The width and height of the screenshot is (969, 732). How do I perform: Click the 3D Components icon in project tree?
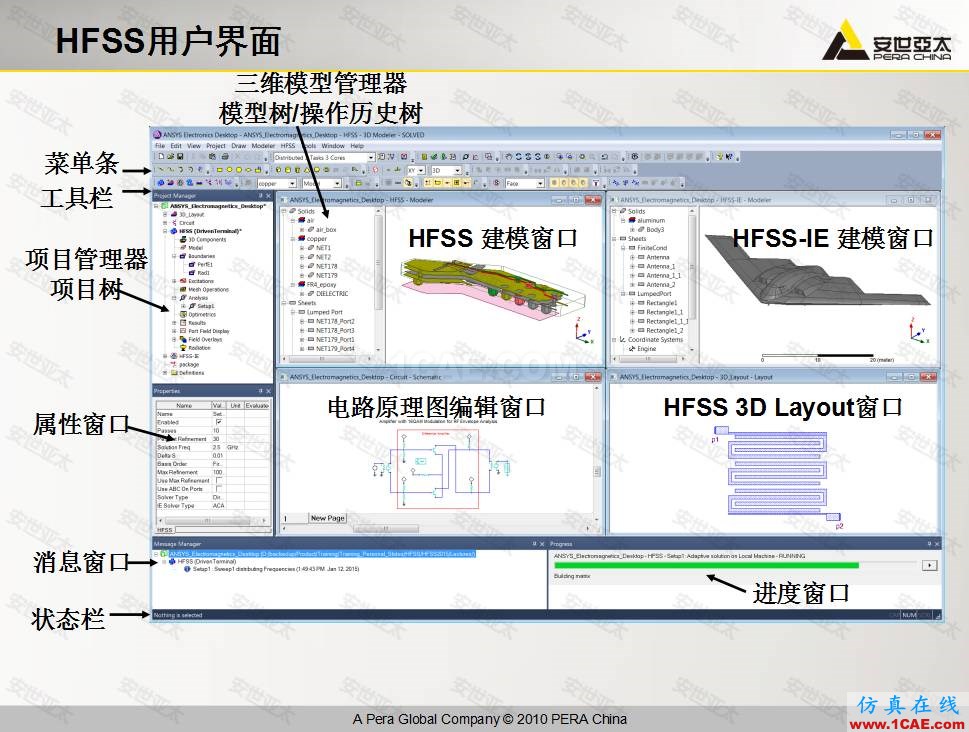click(x=183, y=239)
